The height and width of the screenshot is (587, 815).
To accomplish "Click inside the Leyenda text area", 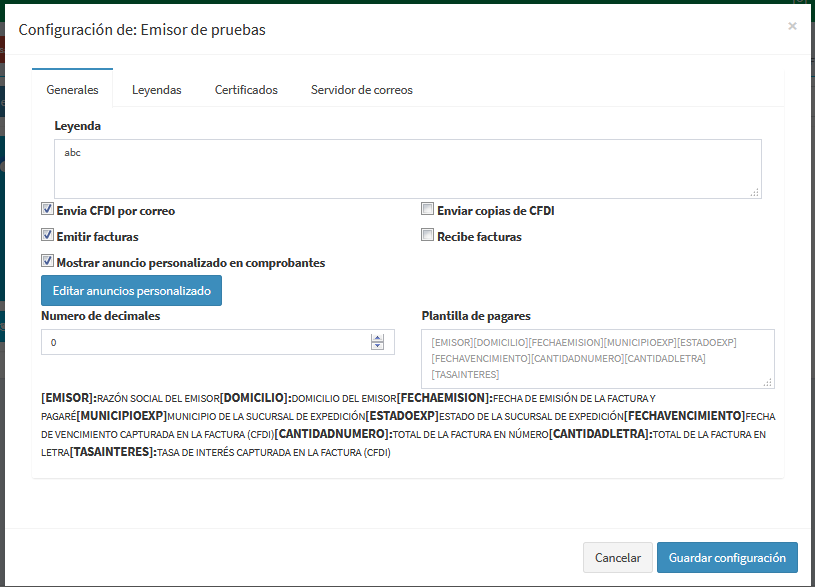I will [x=407, y=169].
